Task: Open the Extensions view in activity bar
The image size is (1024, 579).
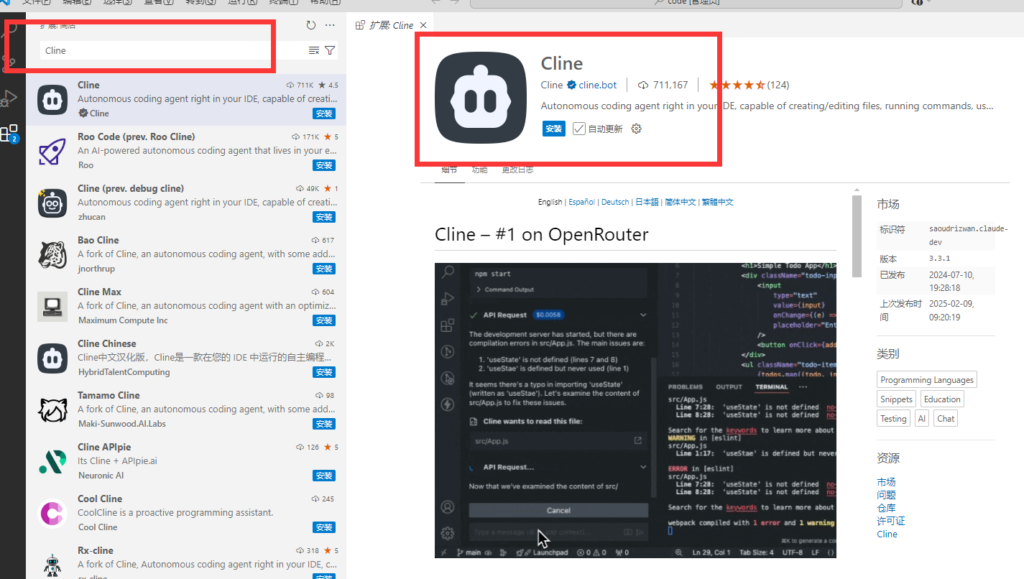Action: [x=9, y=134]
